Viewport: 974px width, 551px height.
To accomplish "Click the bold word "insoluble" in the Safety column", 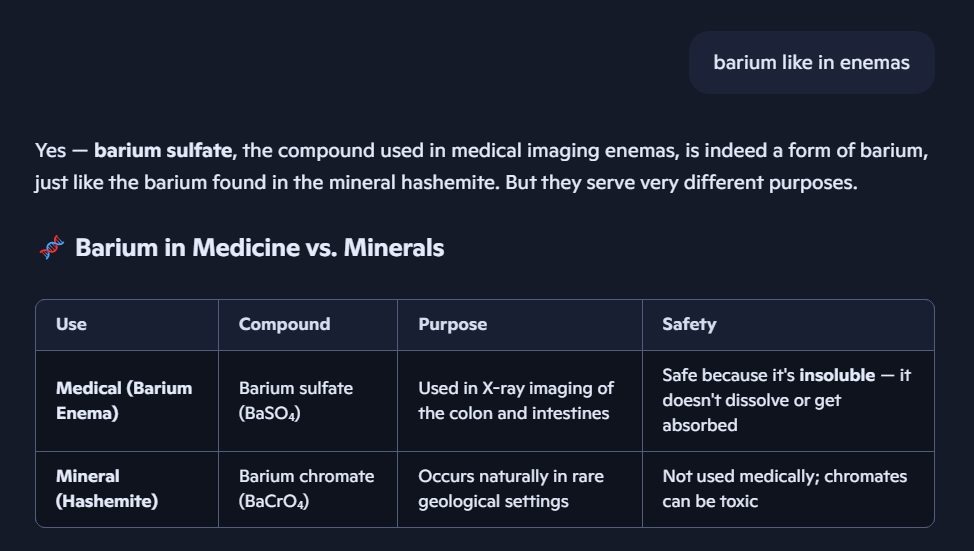I will [838, 376].
